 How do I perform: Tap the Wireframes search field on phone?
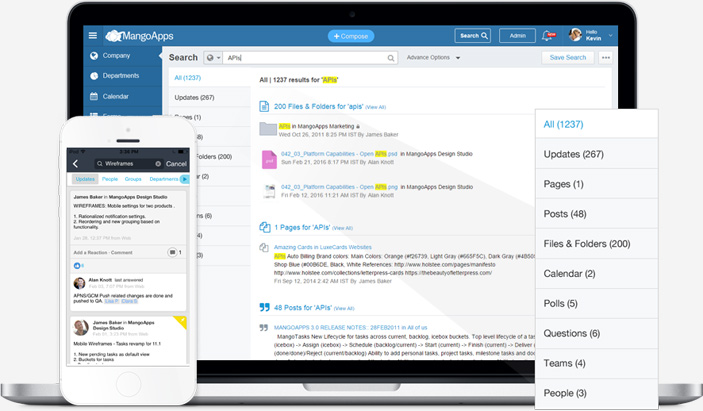click(x=128, y=164)
